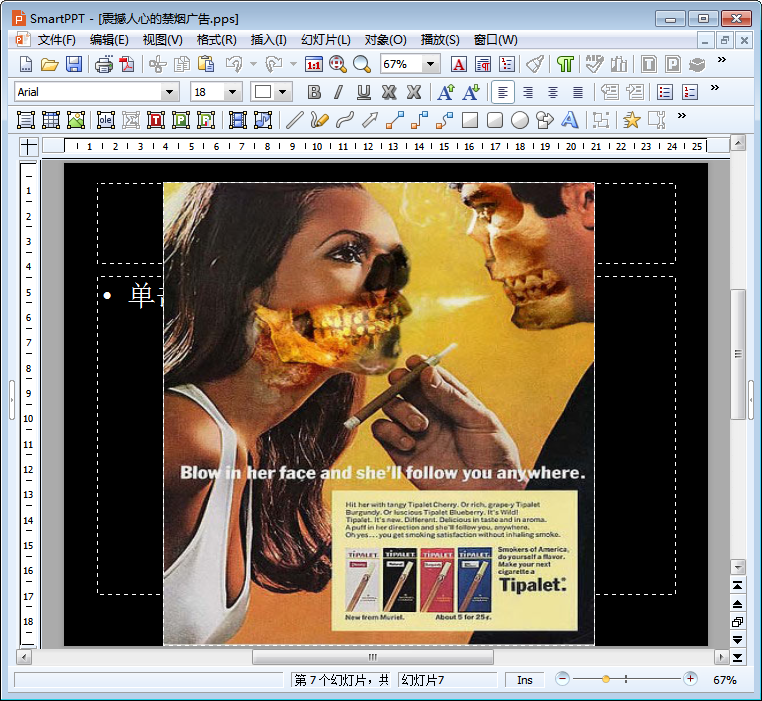Open 幻灯片(L) menu
This screenshot has height=701, width=762.
tap(326, 40)
